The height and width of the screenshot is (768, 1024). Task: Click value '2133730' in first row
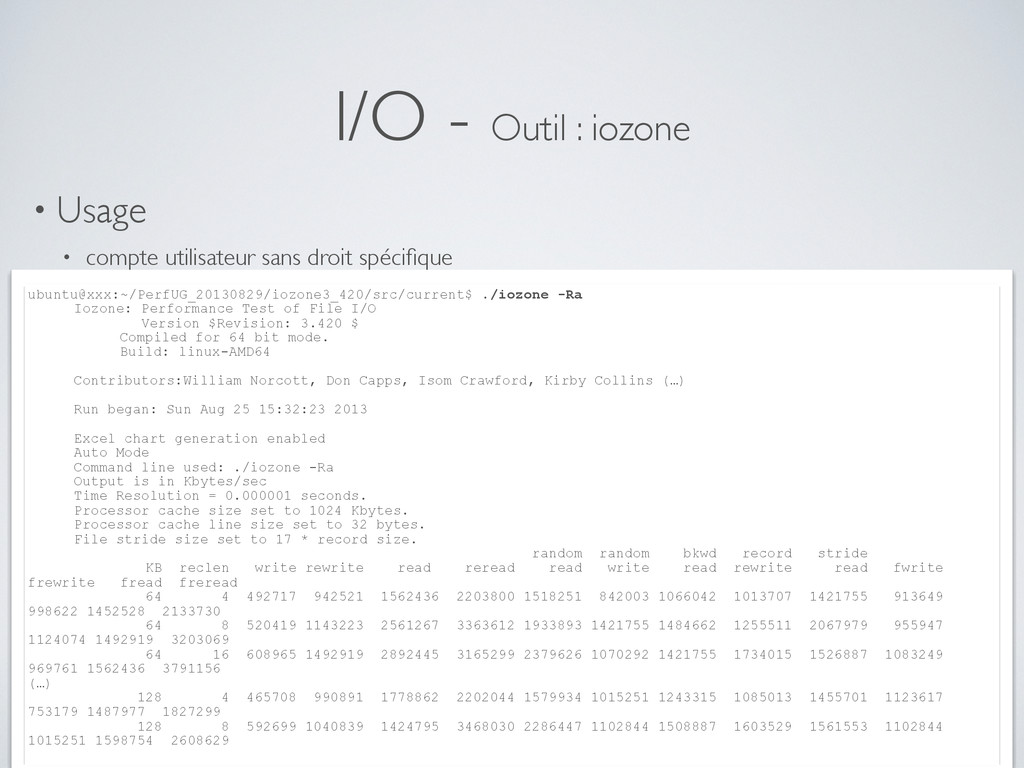tap(191, 612)
